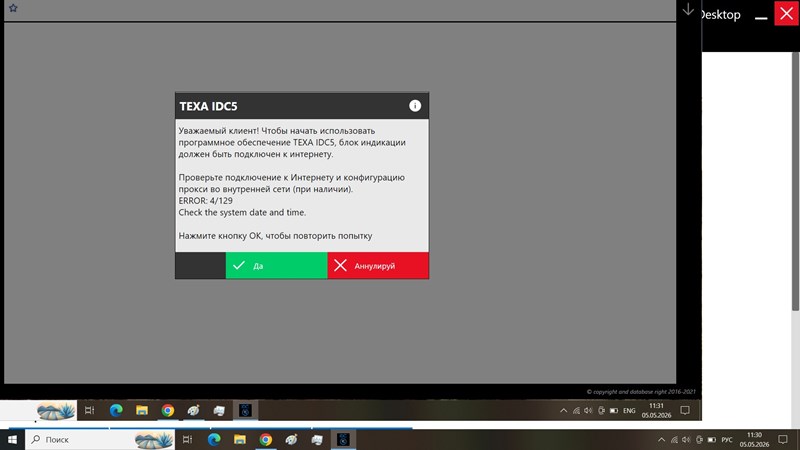Open the paint palette app on the inner remote taskbar

193,410
